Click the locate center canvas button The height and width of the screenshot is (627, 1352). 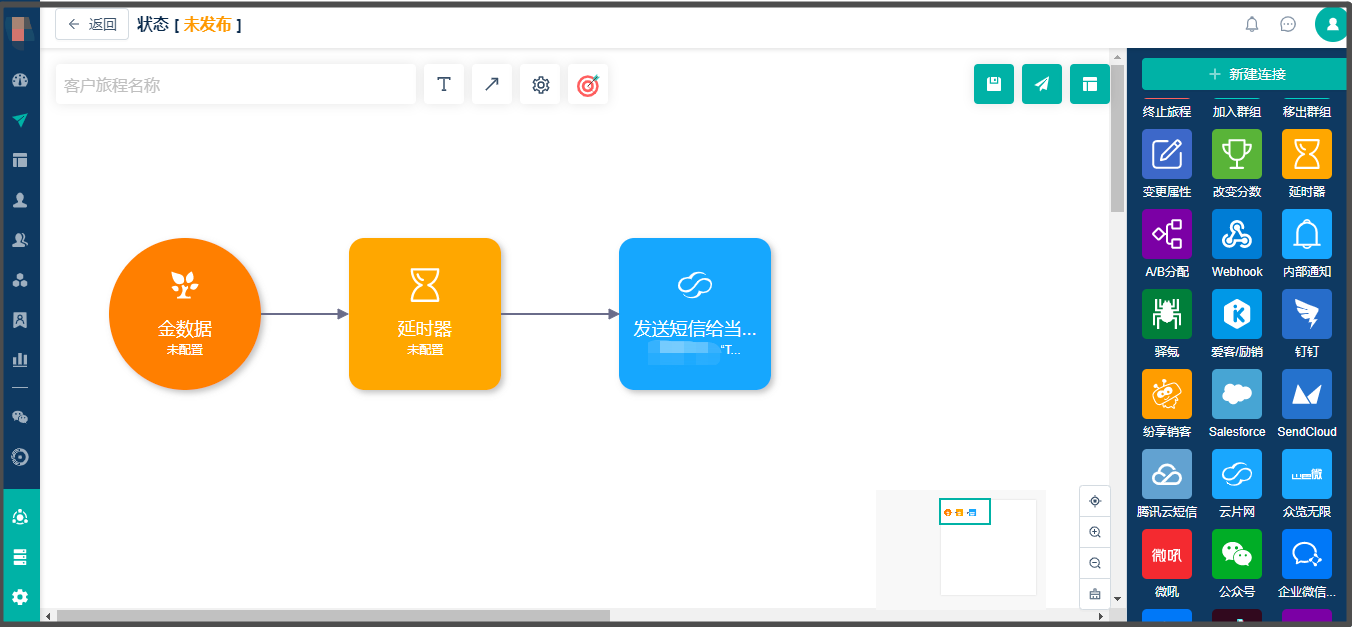pos(1095,501)
